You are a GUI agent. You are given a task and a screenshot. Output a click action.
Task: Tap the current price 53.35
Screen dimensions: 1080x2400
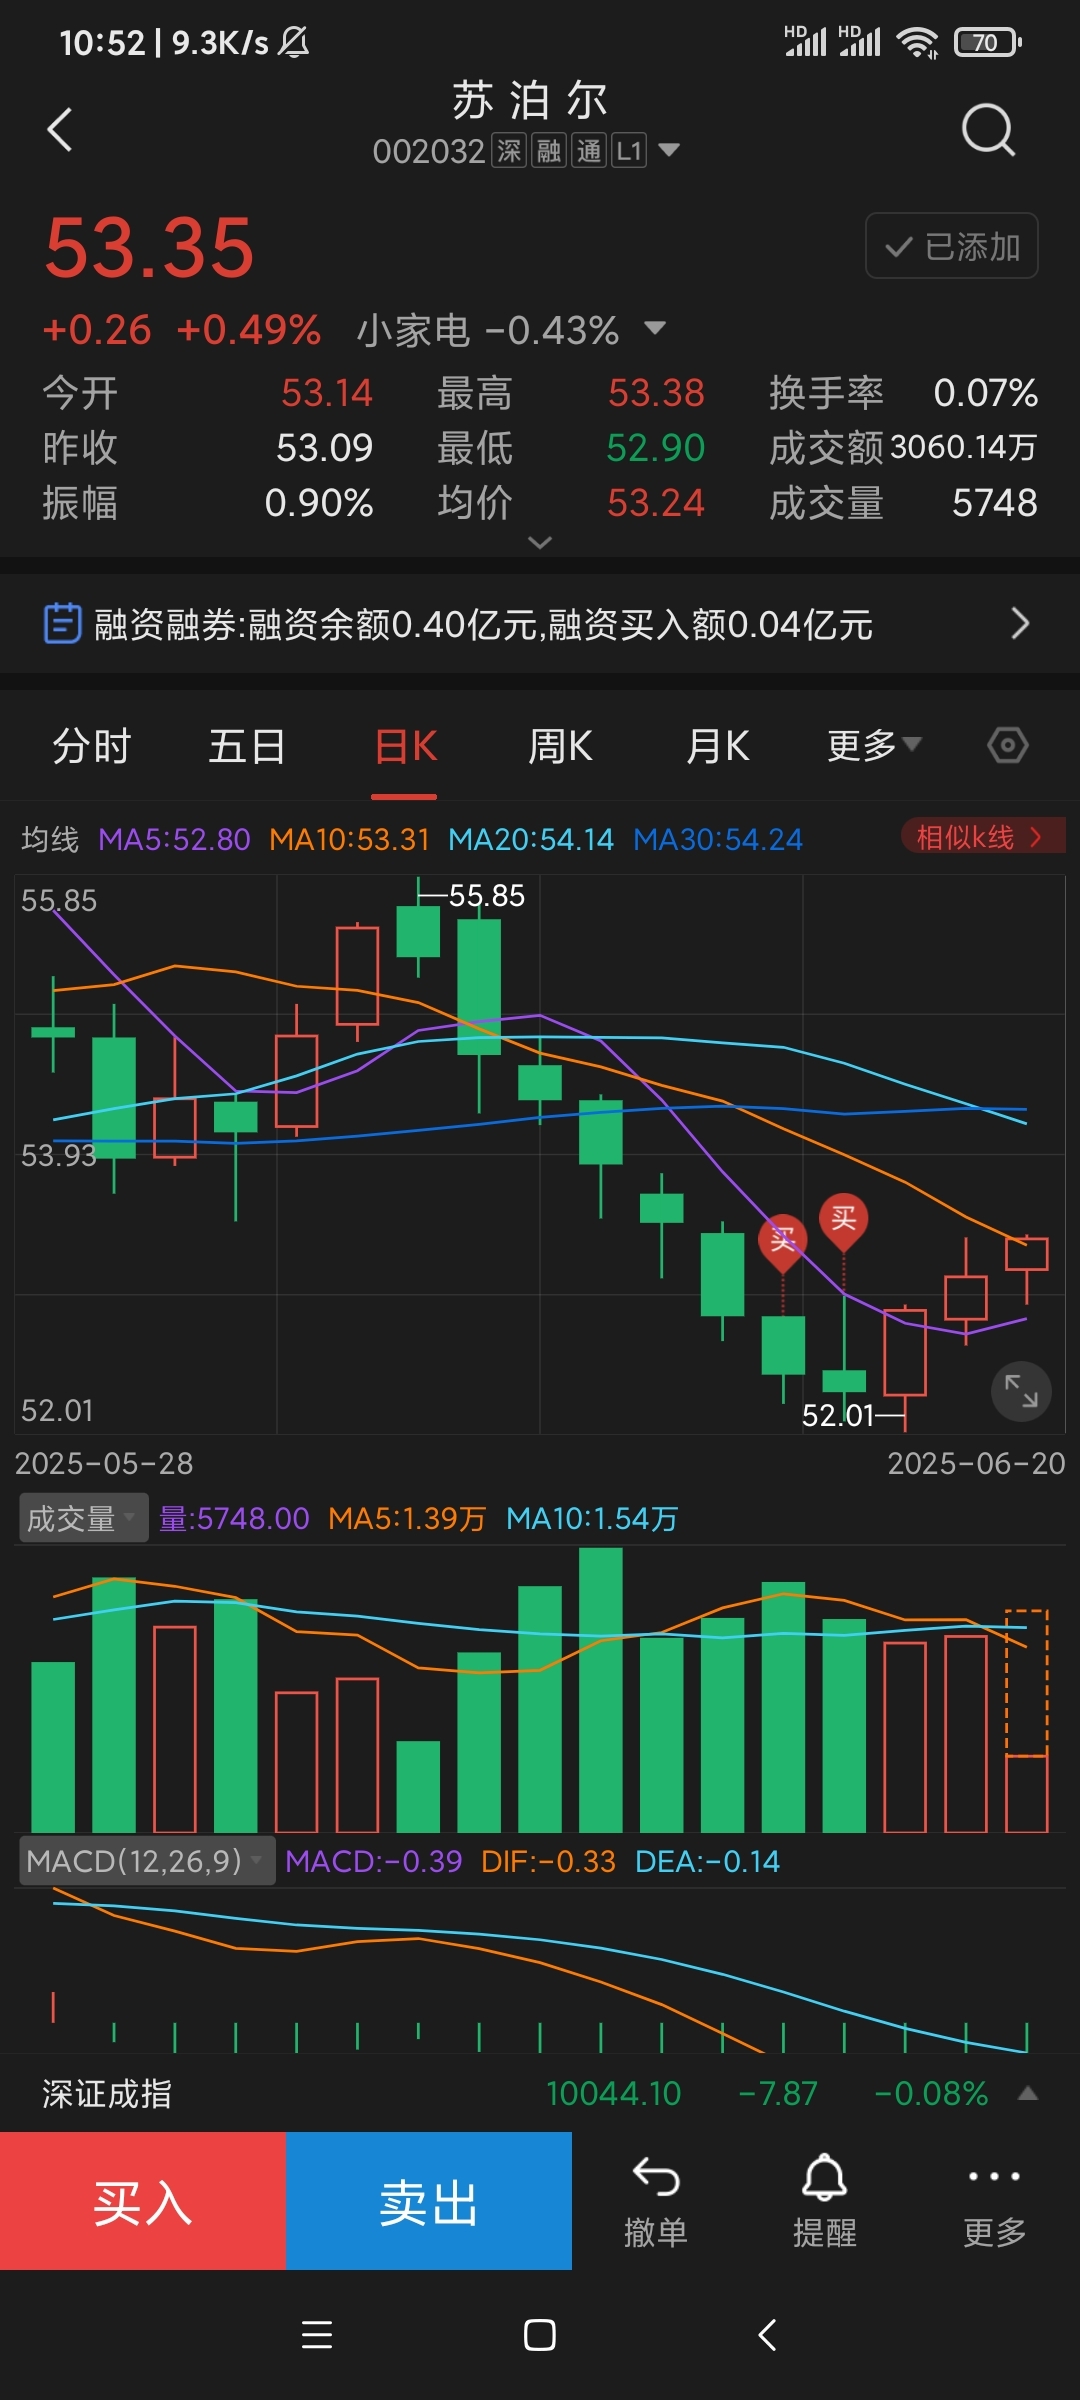[150, 248]
